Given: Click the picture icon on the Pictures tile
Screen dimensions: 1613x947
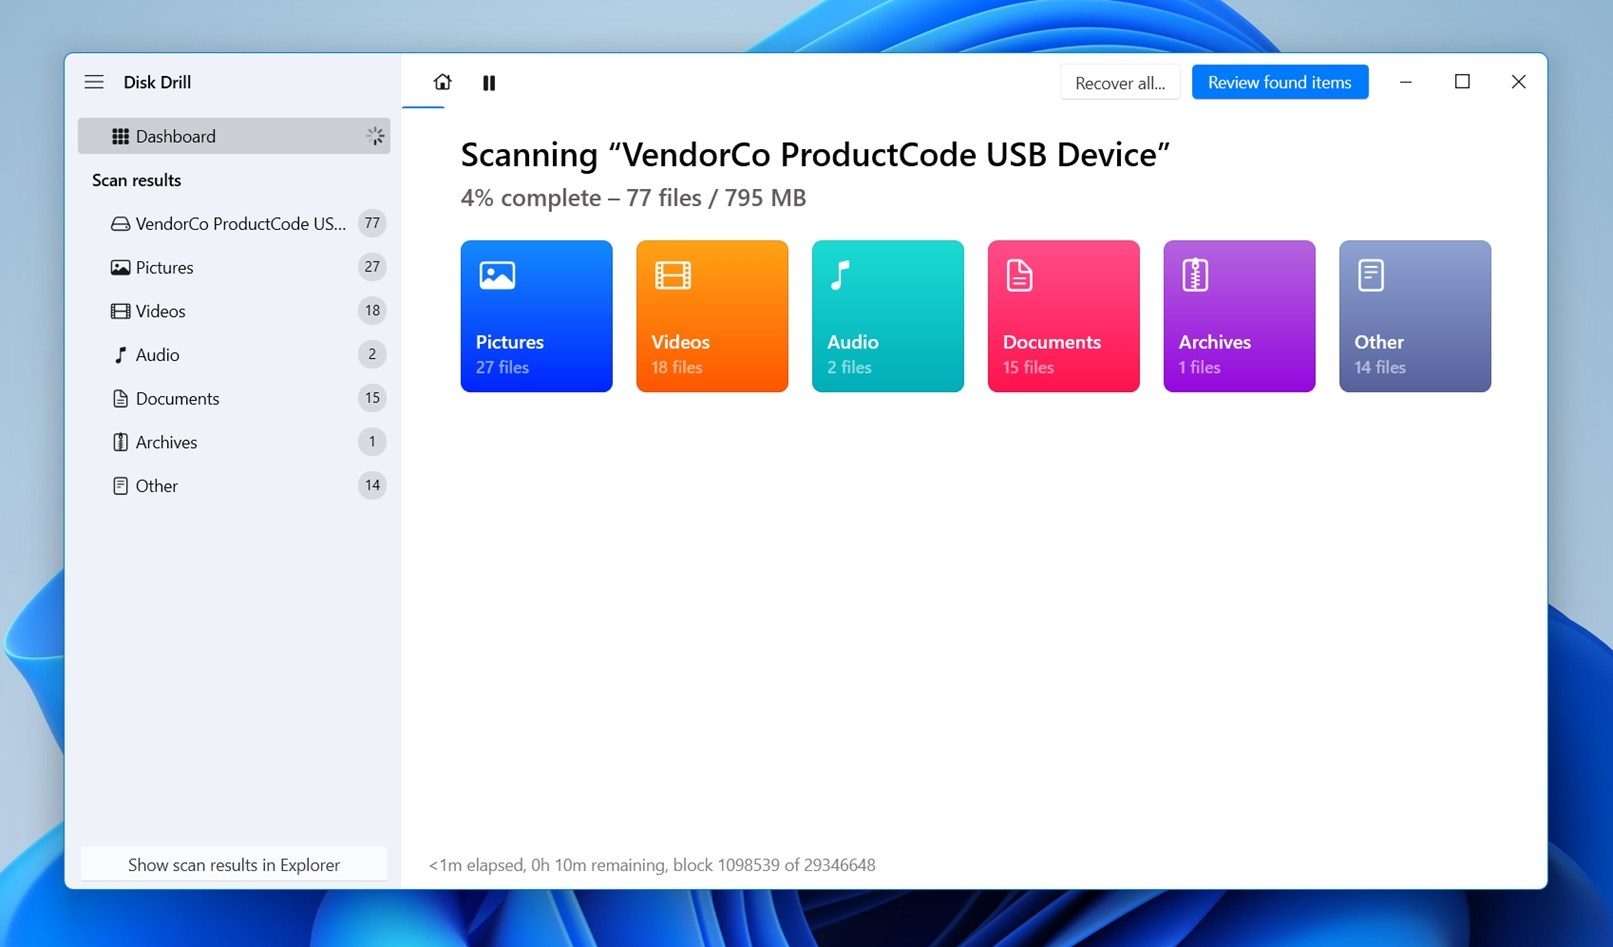Looking at the screenshot, I should pyautogui.click(x=497, y=275).
